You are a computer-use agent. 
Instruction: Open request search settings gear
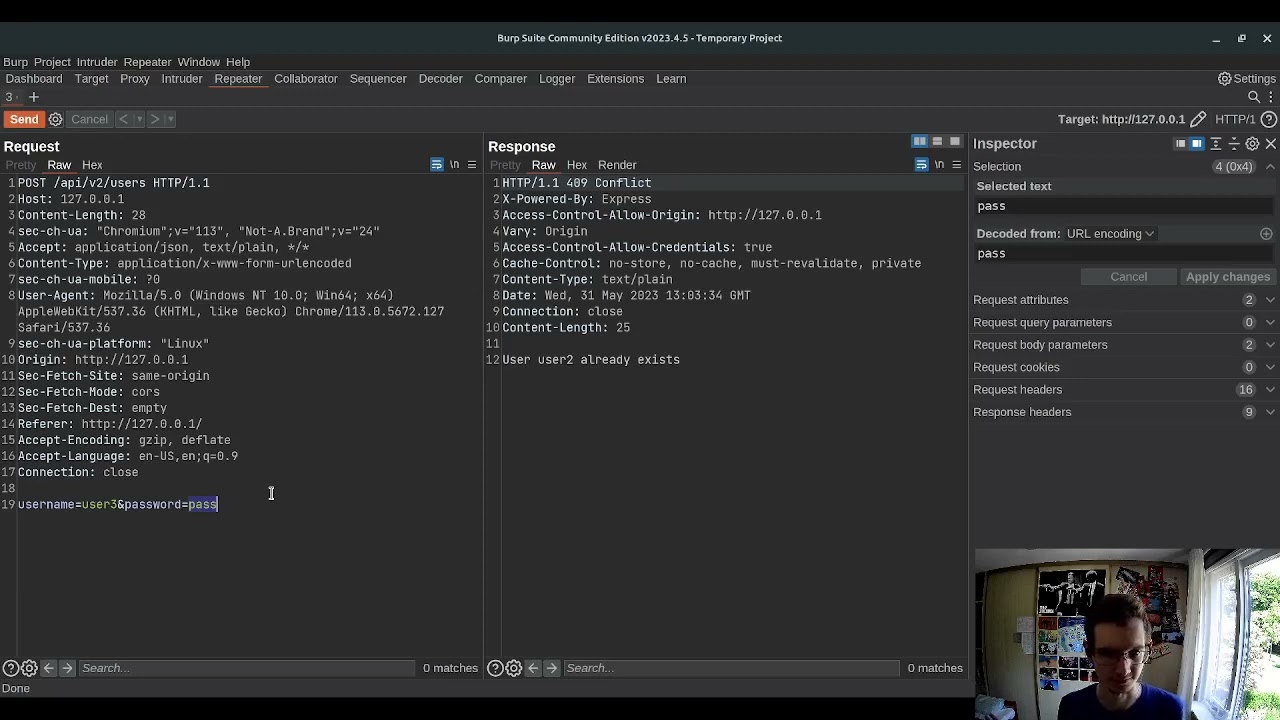[29, 668]
